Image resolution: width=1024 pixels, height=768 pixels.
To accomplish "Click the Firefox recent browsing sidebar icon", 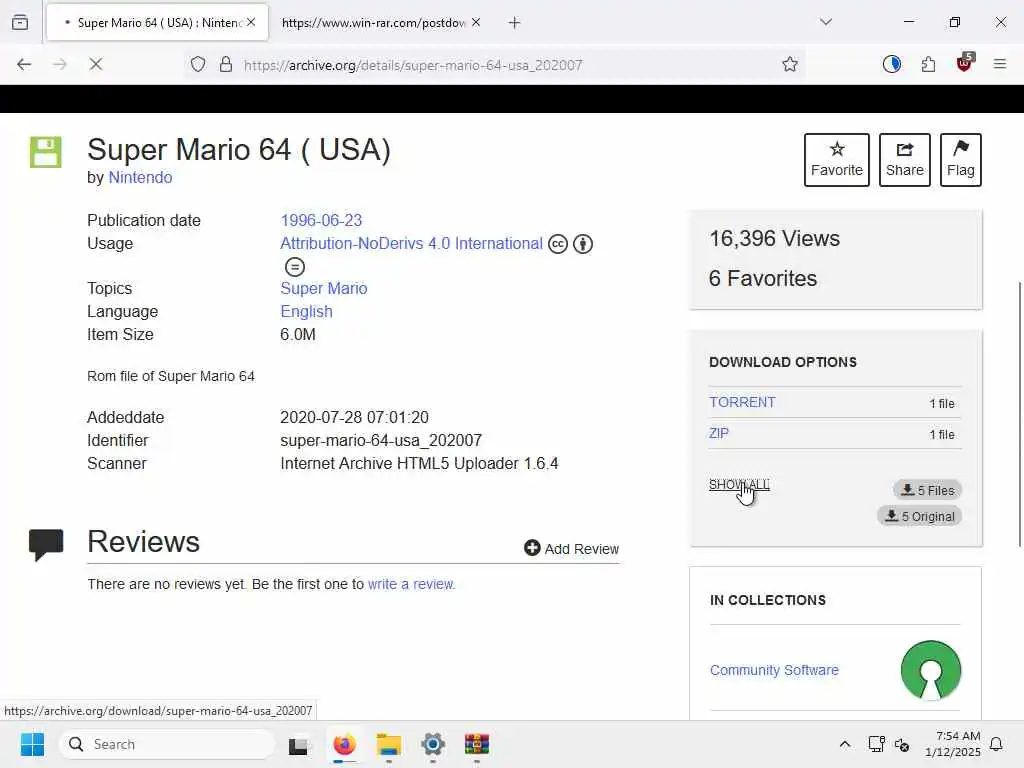I will click(x=20, y=22).
